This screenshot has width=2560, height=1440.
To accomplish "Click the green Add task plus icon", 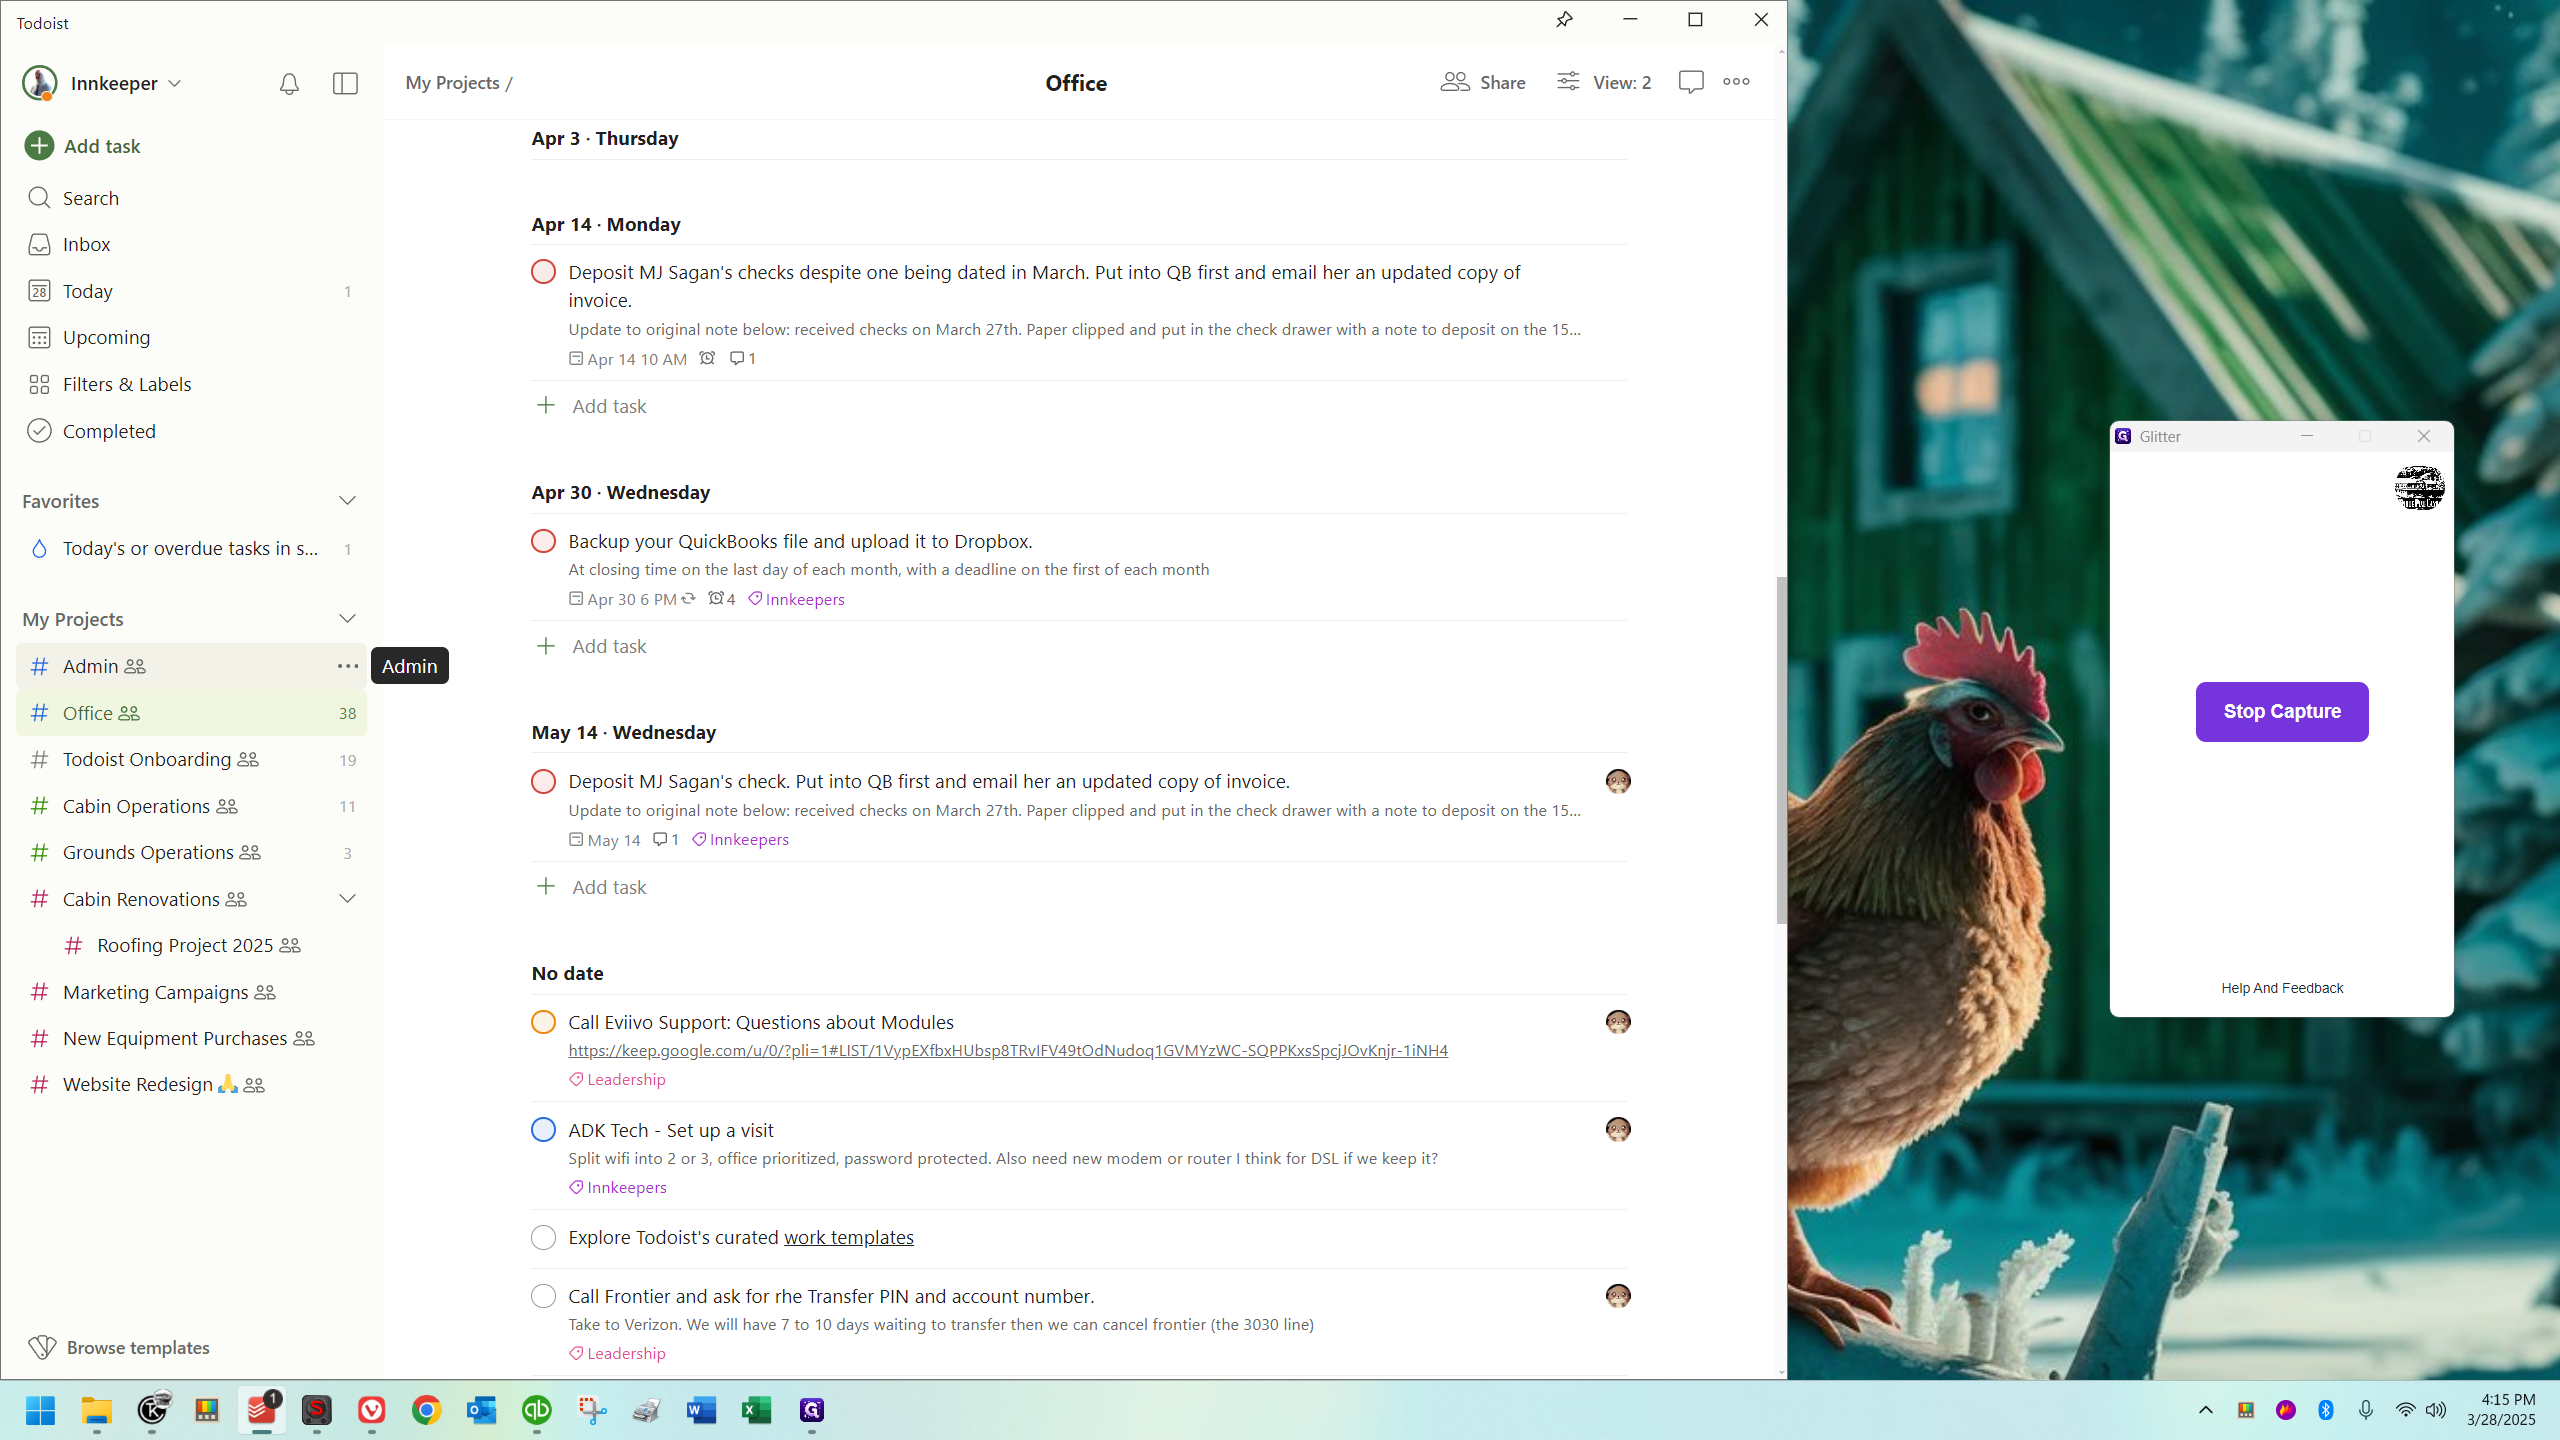I will (x=39, y=146).
